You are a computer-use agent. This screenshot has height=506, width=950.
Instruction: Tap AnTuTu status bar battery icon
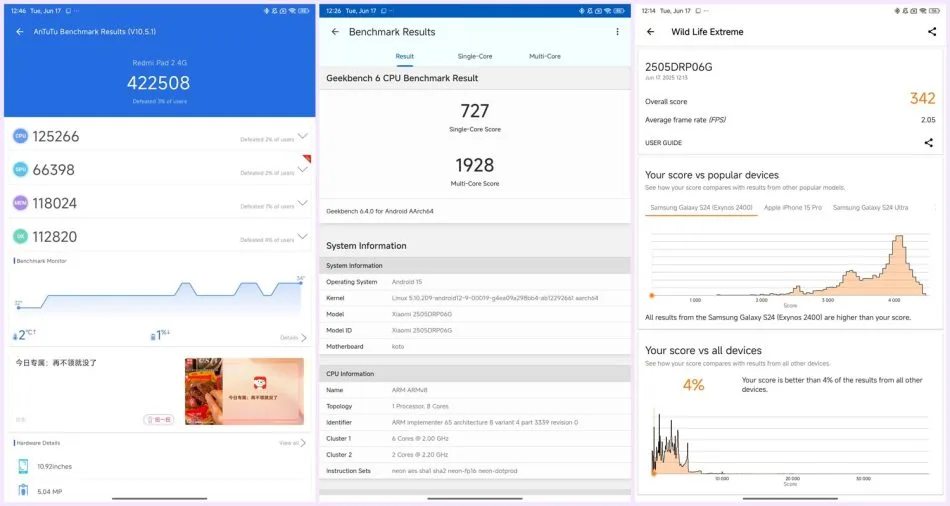coord(304,11)
